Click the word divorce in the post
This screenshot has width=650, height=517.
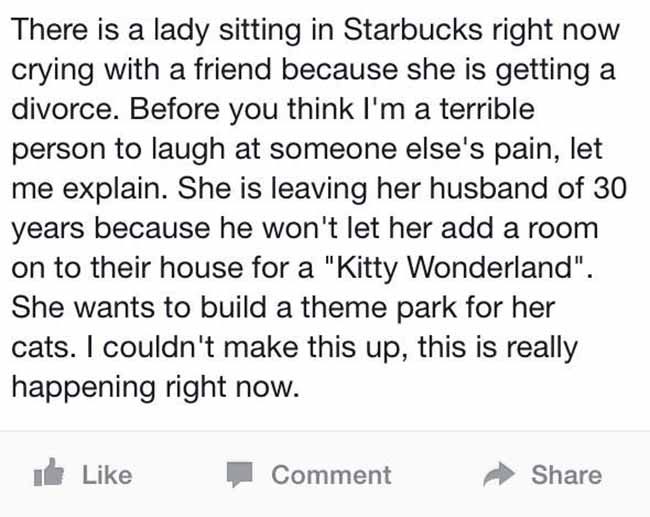61,109
